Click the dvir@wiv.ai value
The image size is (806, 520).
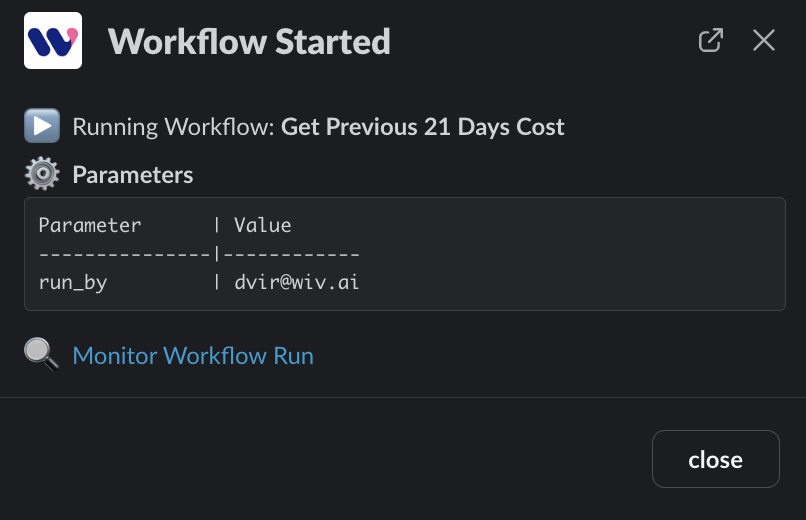click(x=296, y=283)
